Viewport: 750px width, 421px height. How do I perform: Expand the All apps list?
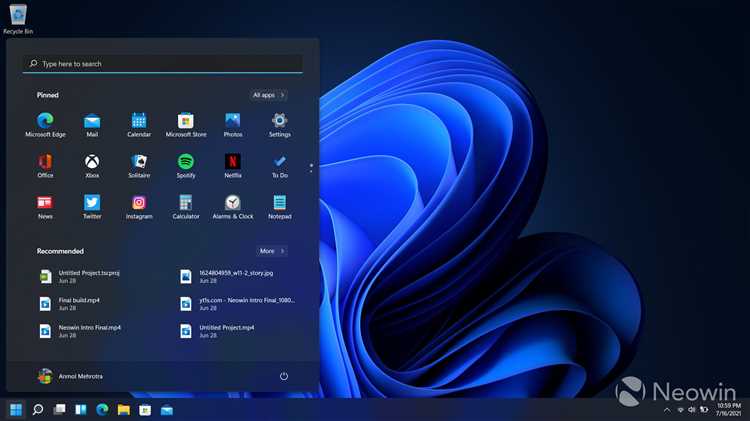click(x=268, y=95)
